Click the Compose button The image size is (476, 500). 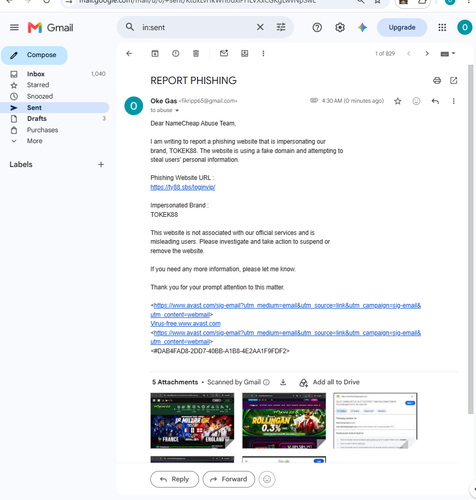click(x=34, y=55)
